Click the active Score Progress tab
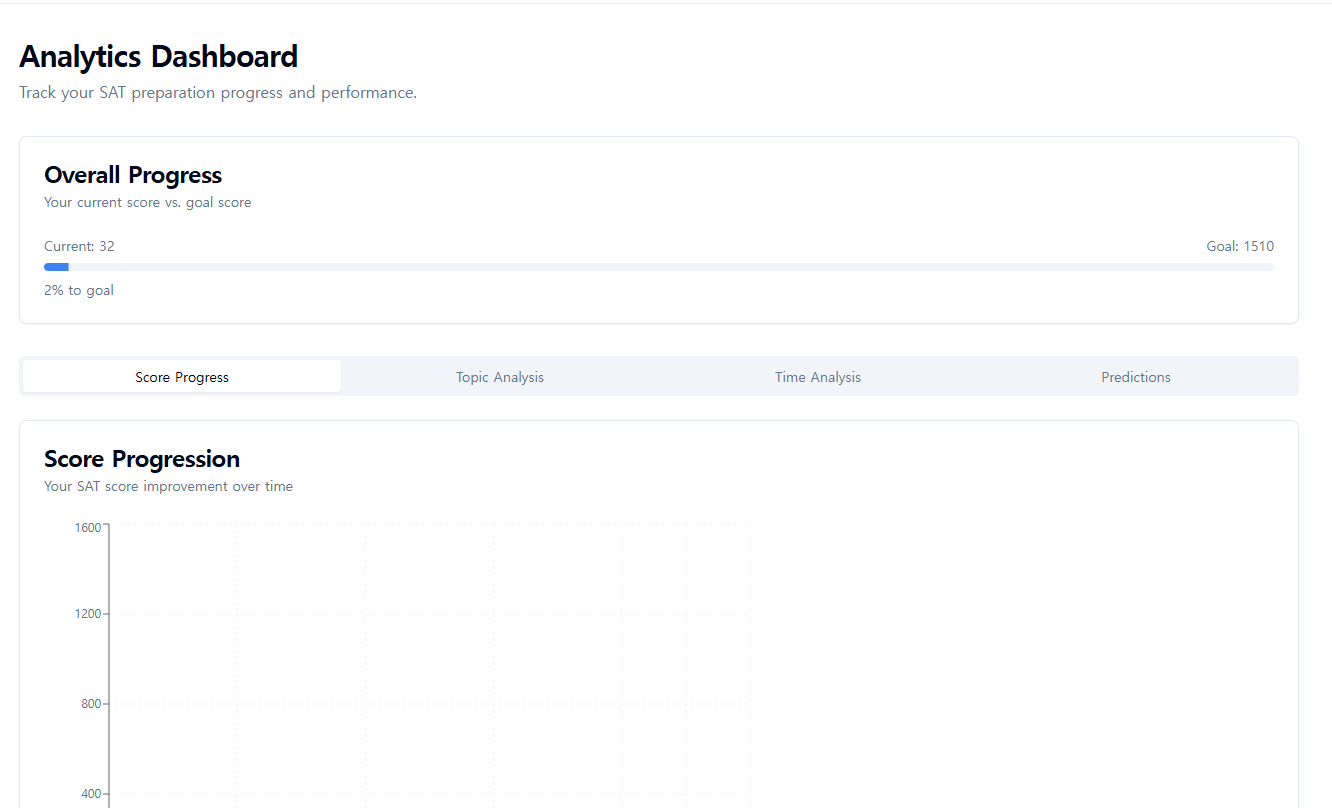Screen dimensions: 1332x808 point(181,377)
